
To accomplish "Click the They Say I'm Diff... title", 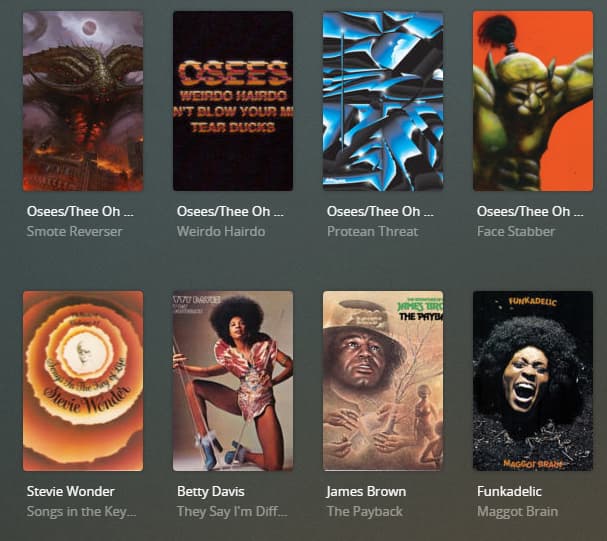I will 232,512.
